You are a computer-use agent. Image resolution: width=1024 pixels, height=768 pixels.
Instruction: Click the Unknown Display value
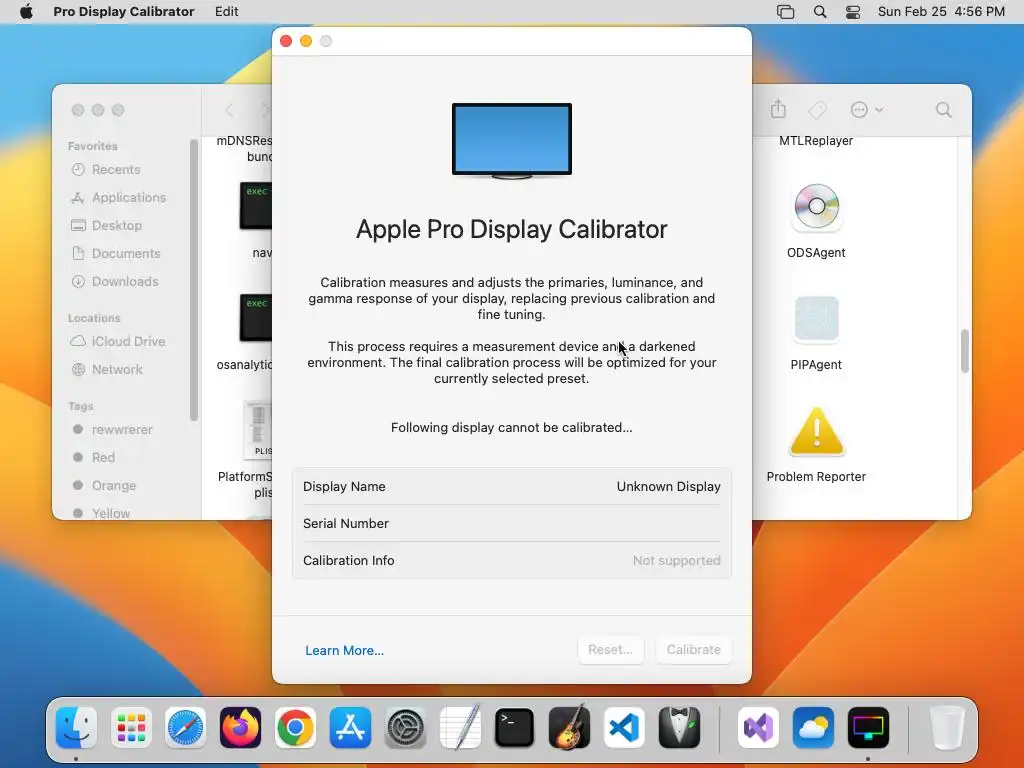(669, 487)
